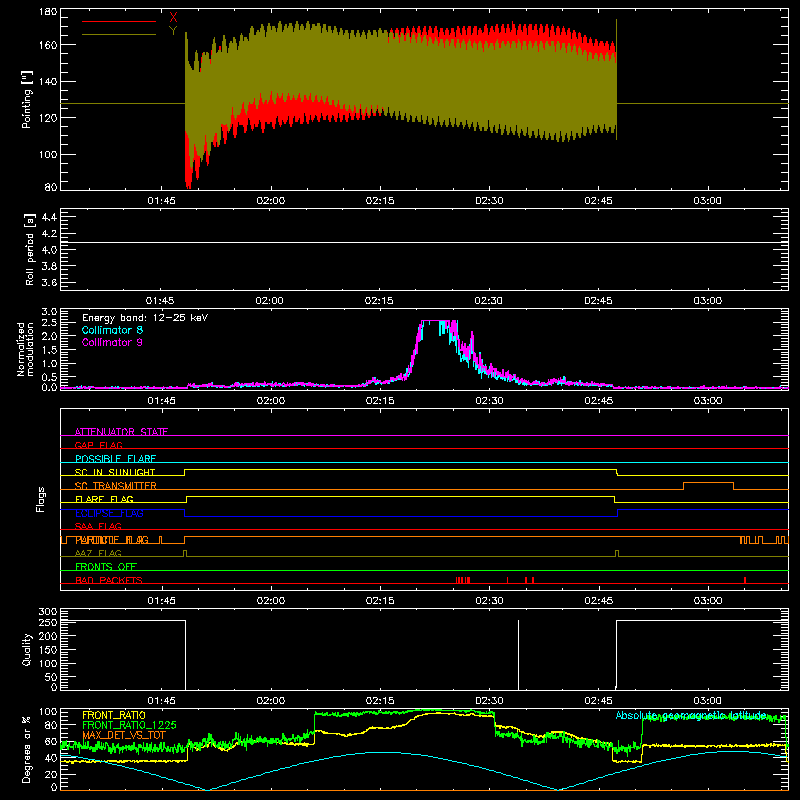Click the ATTENUATOR_STATE flag label
This screenshot has height=800, width=800.
tap(121, 432)
